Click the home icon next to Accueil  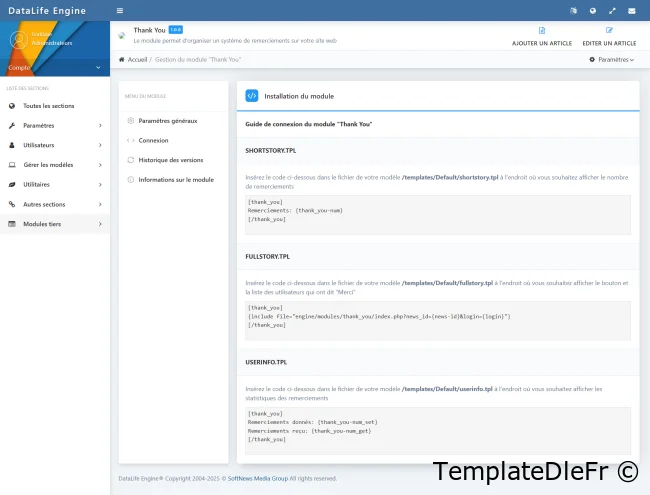click(122, 60)
